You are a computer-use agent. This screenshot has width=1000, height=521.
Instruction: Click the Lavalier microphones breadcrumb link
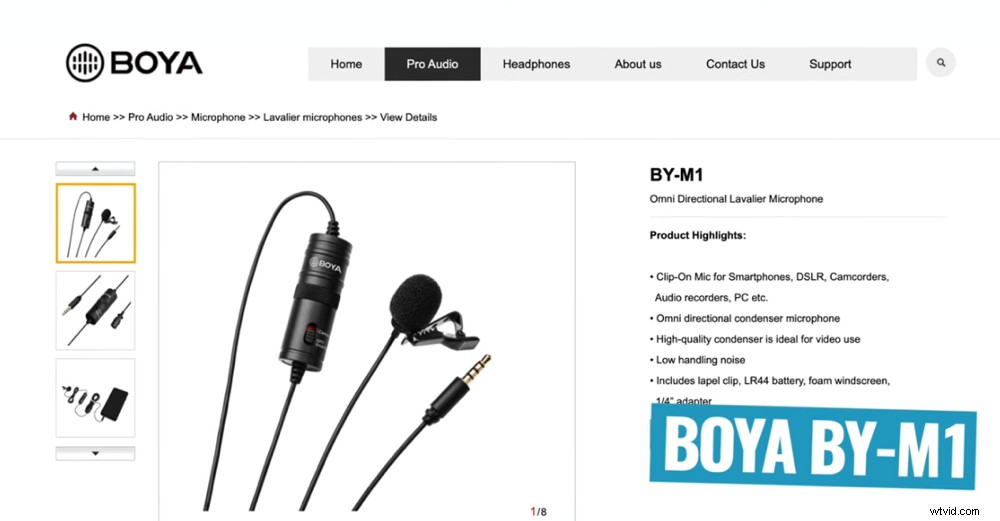pyautogui.click(x=312, y=117)
